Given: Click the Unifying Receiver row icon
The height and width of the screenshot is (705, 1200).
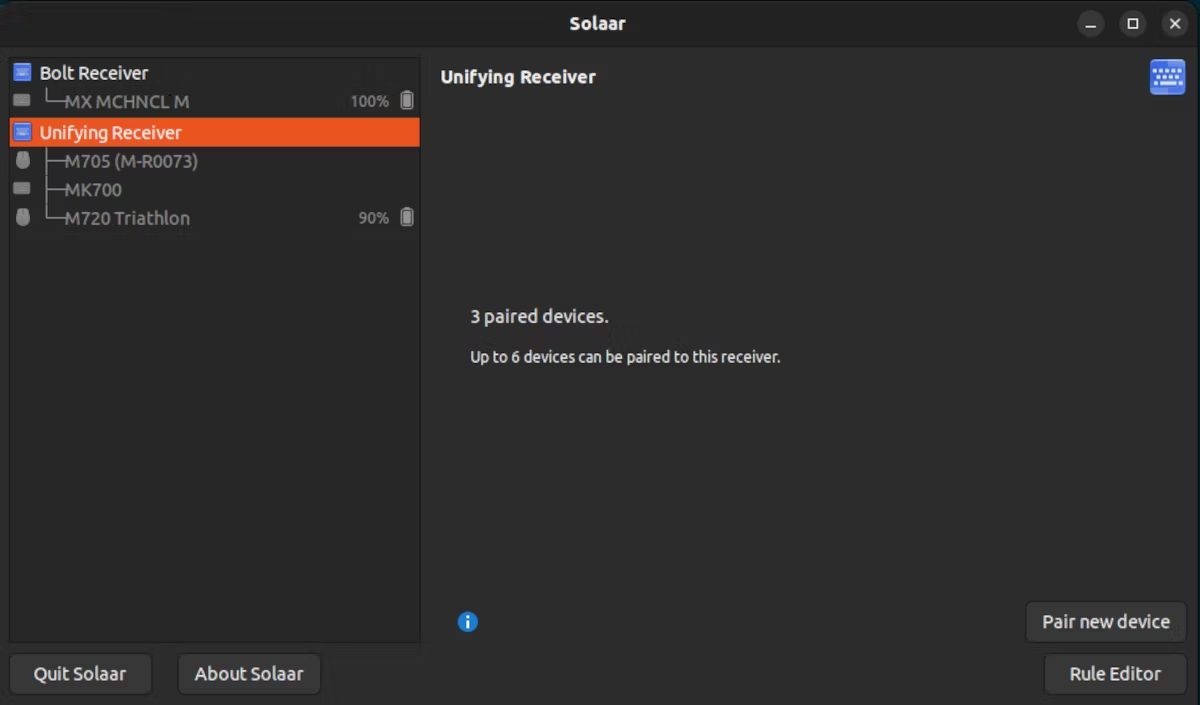Looking at the screenshot, I should point(22,132).
